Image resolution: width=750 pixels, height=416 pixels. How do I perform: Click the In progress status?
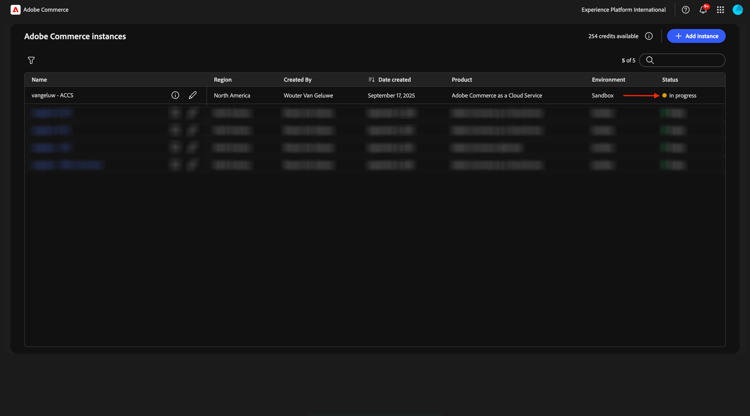tap(679, 95)
